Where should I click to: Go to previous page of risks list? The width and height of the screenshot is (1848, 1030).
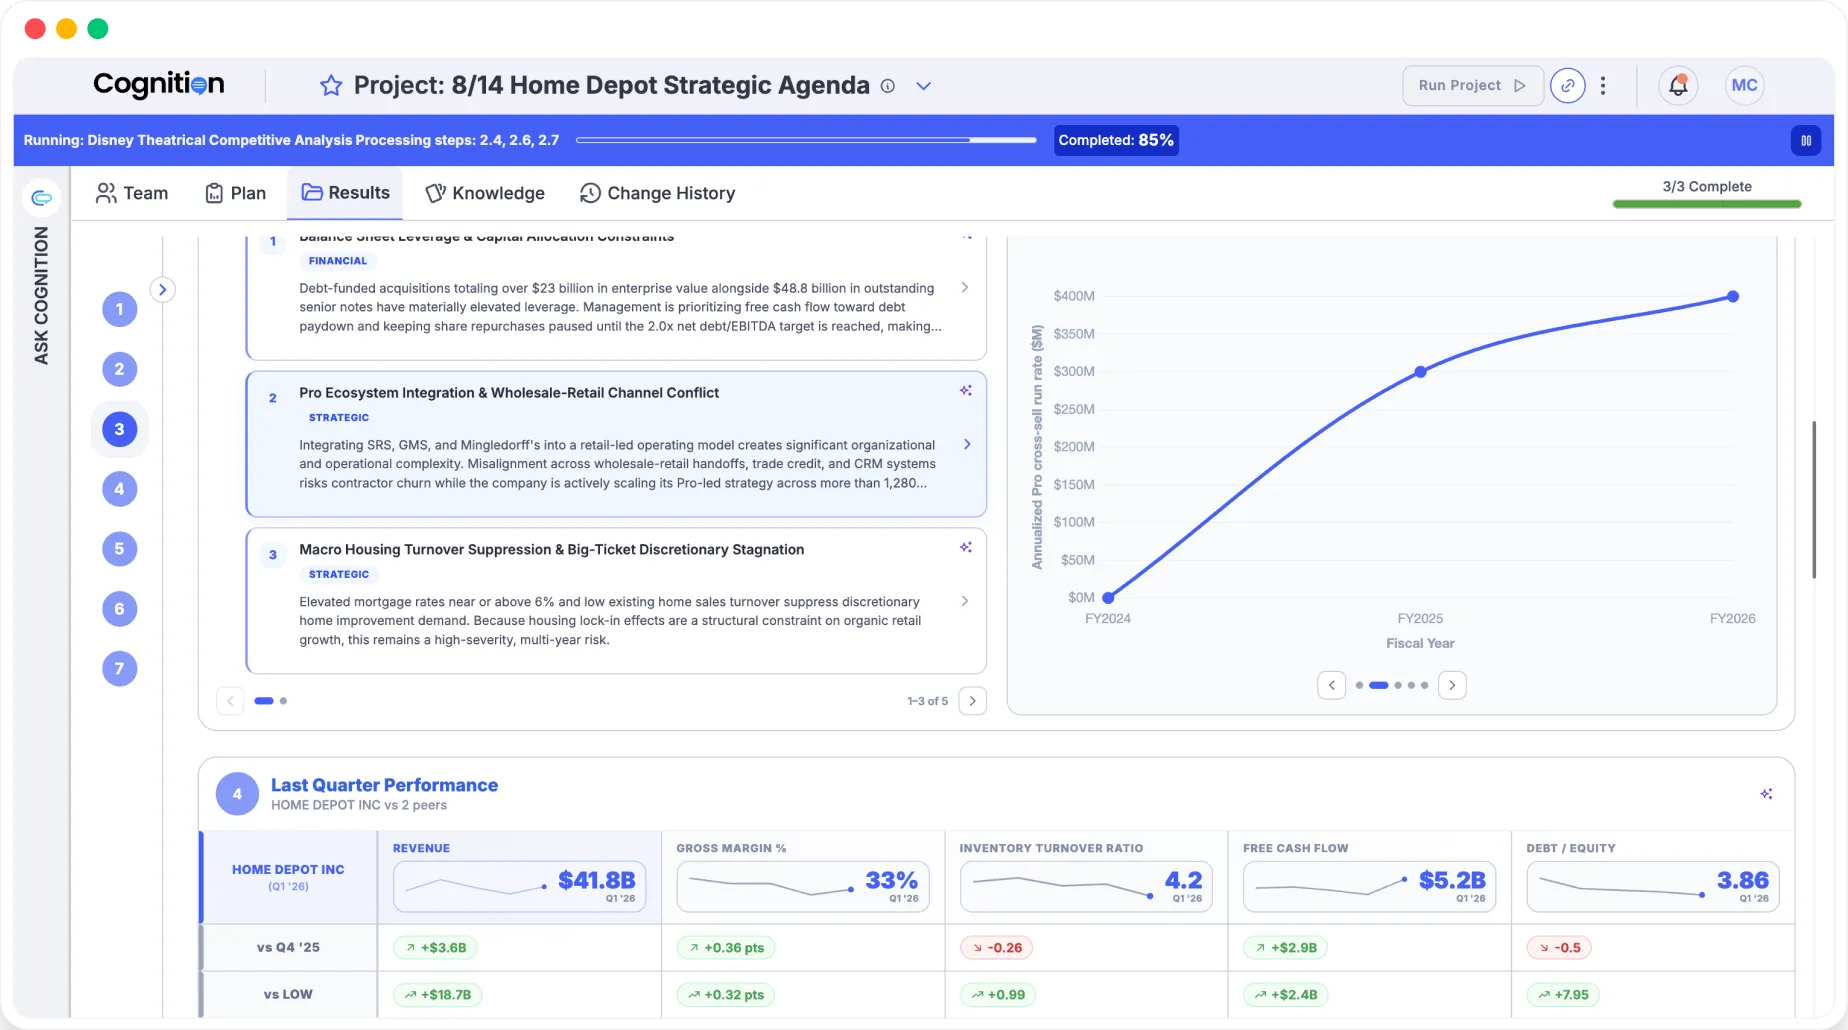[x=231, y=701]
